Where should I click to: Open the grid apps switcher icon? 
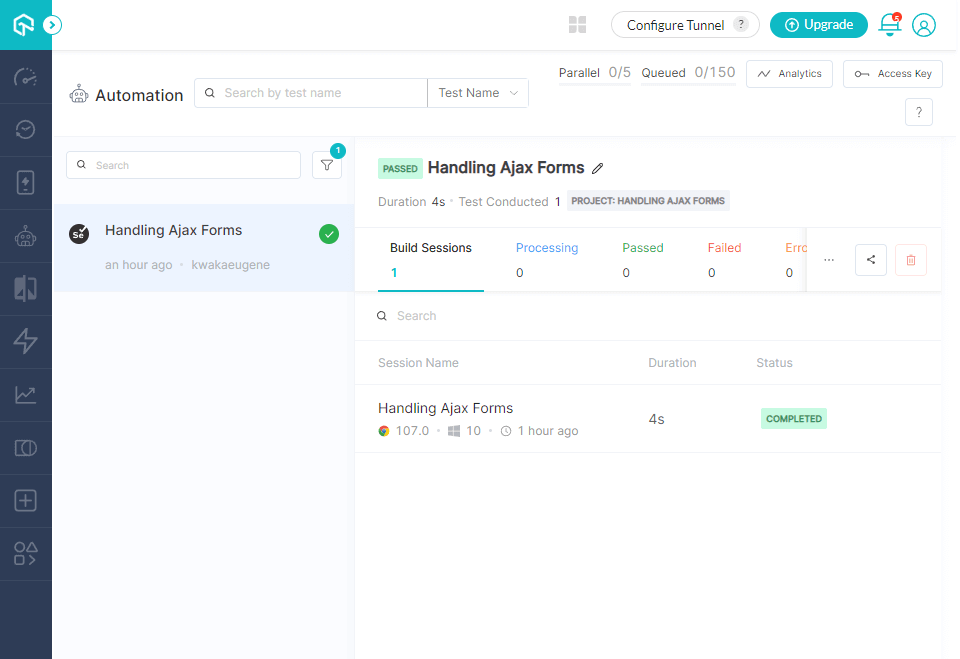tap(577, 25)
